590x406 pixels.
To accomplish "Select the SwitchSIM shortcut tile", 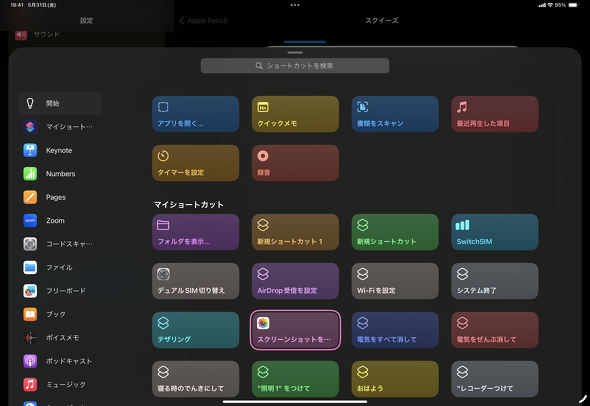I will (x=494, y=232).
